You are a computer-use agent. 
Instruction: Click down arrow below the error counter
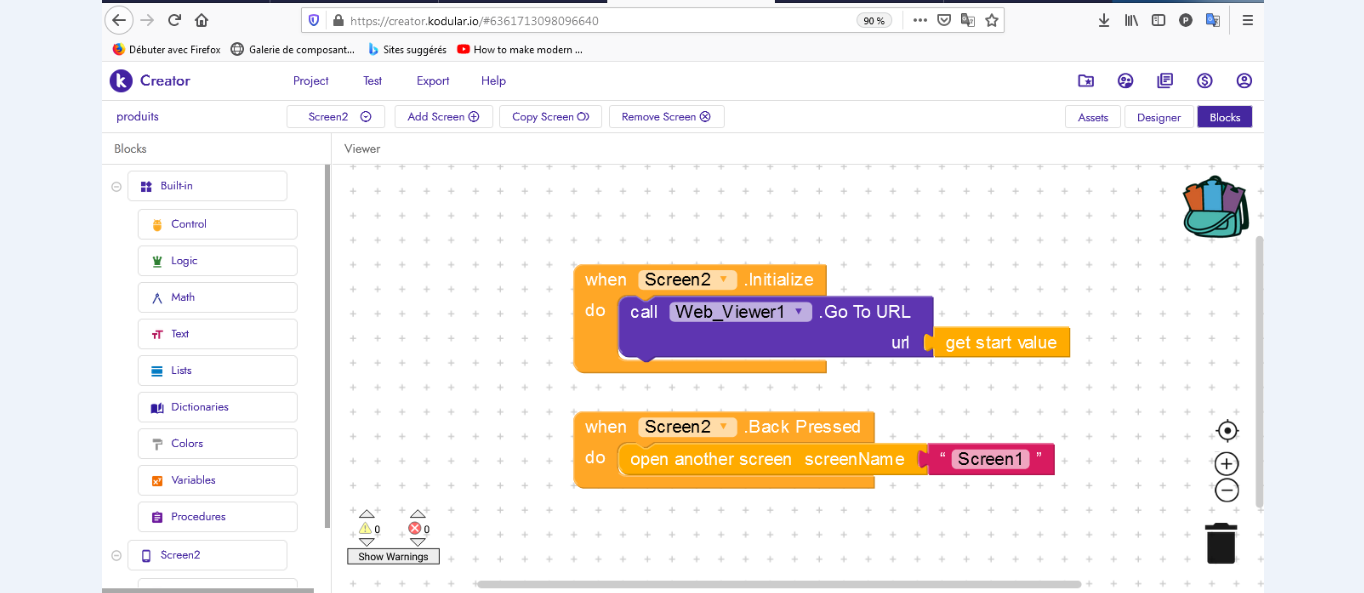pyautogui.click(x=417, y=542)
